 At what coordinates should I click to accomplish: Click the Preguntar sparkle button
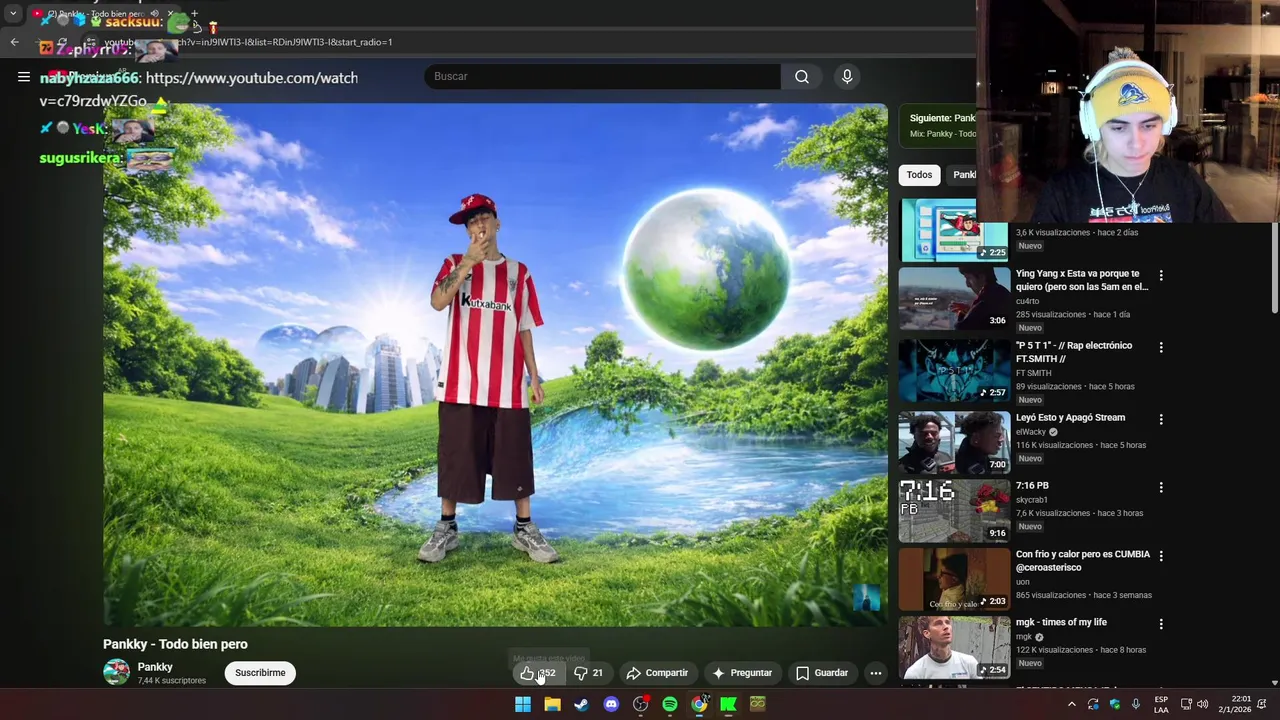point(742,673)
